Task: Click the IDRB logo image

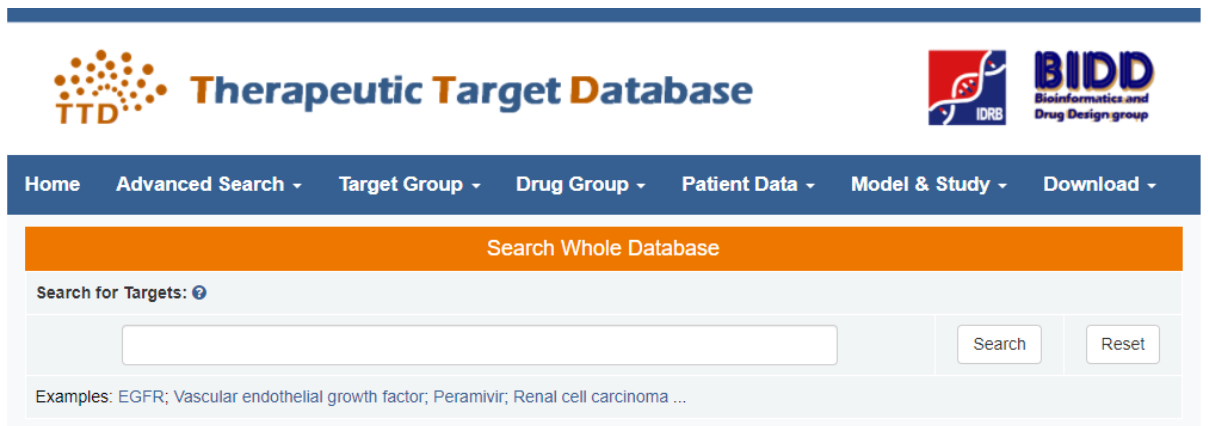Action: (966, 88)
